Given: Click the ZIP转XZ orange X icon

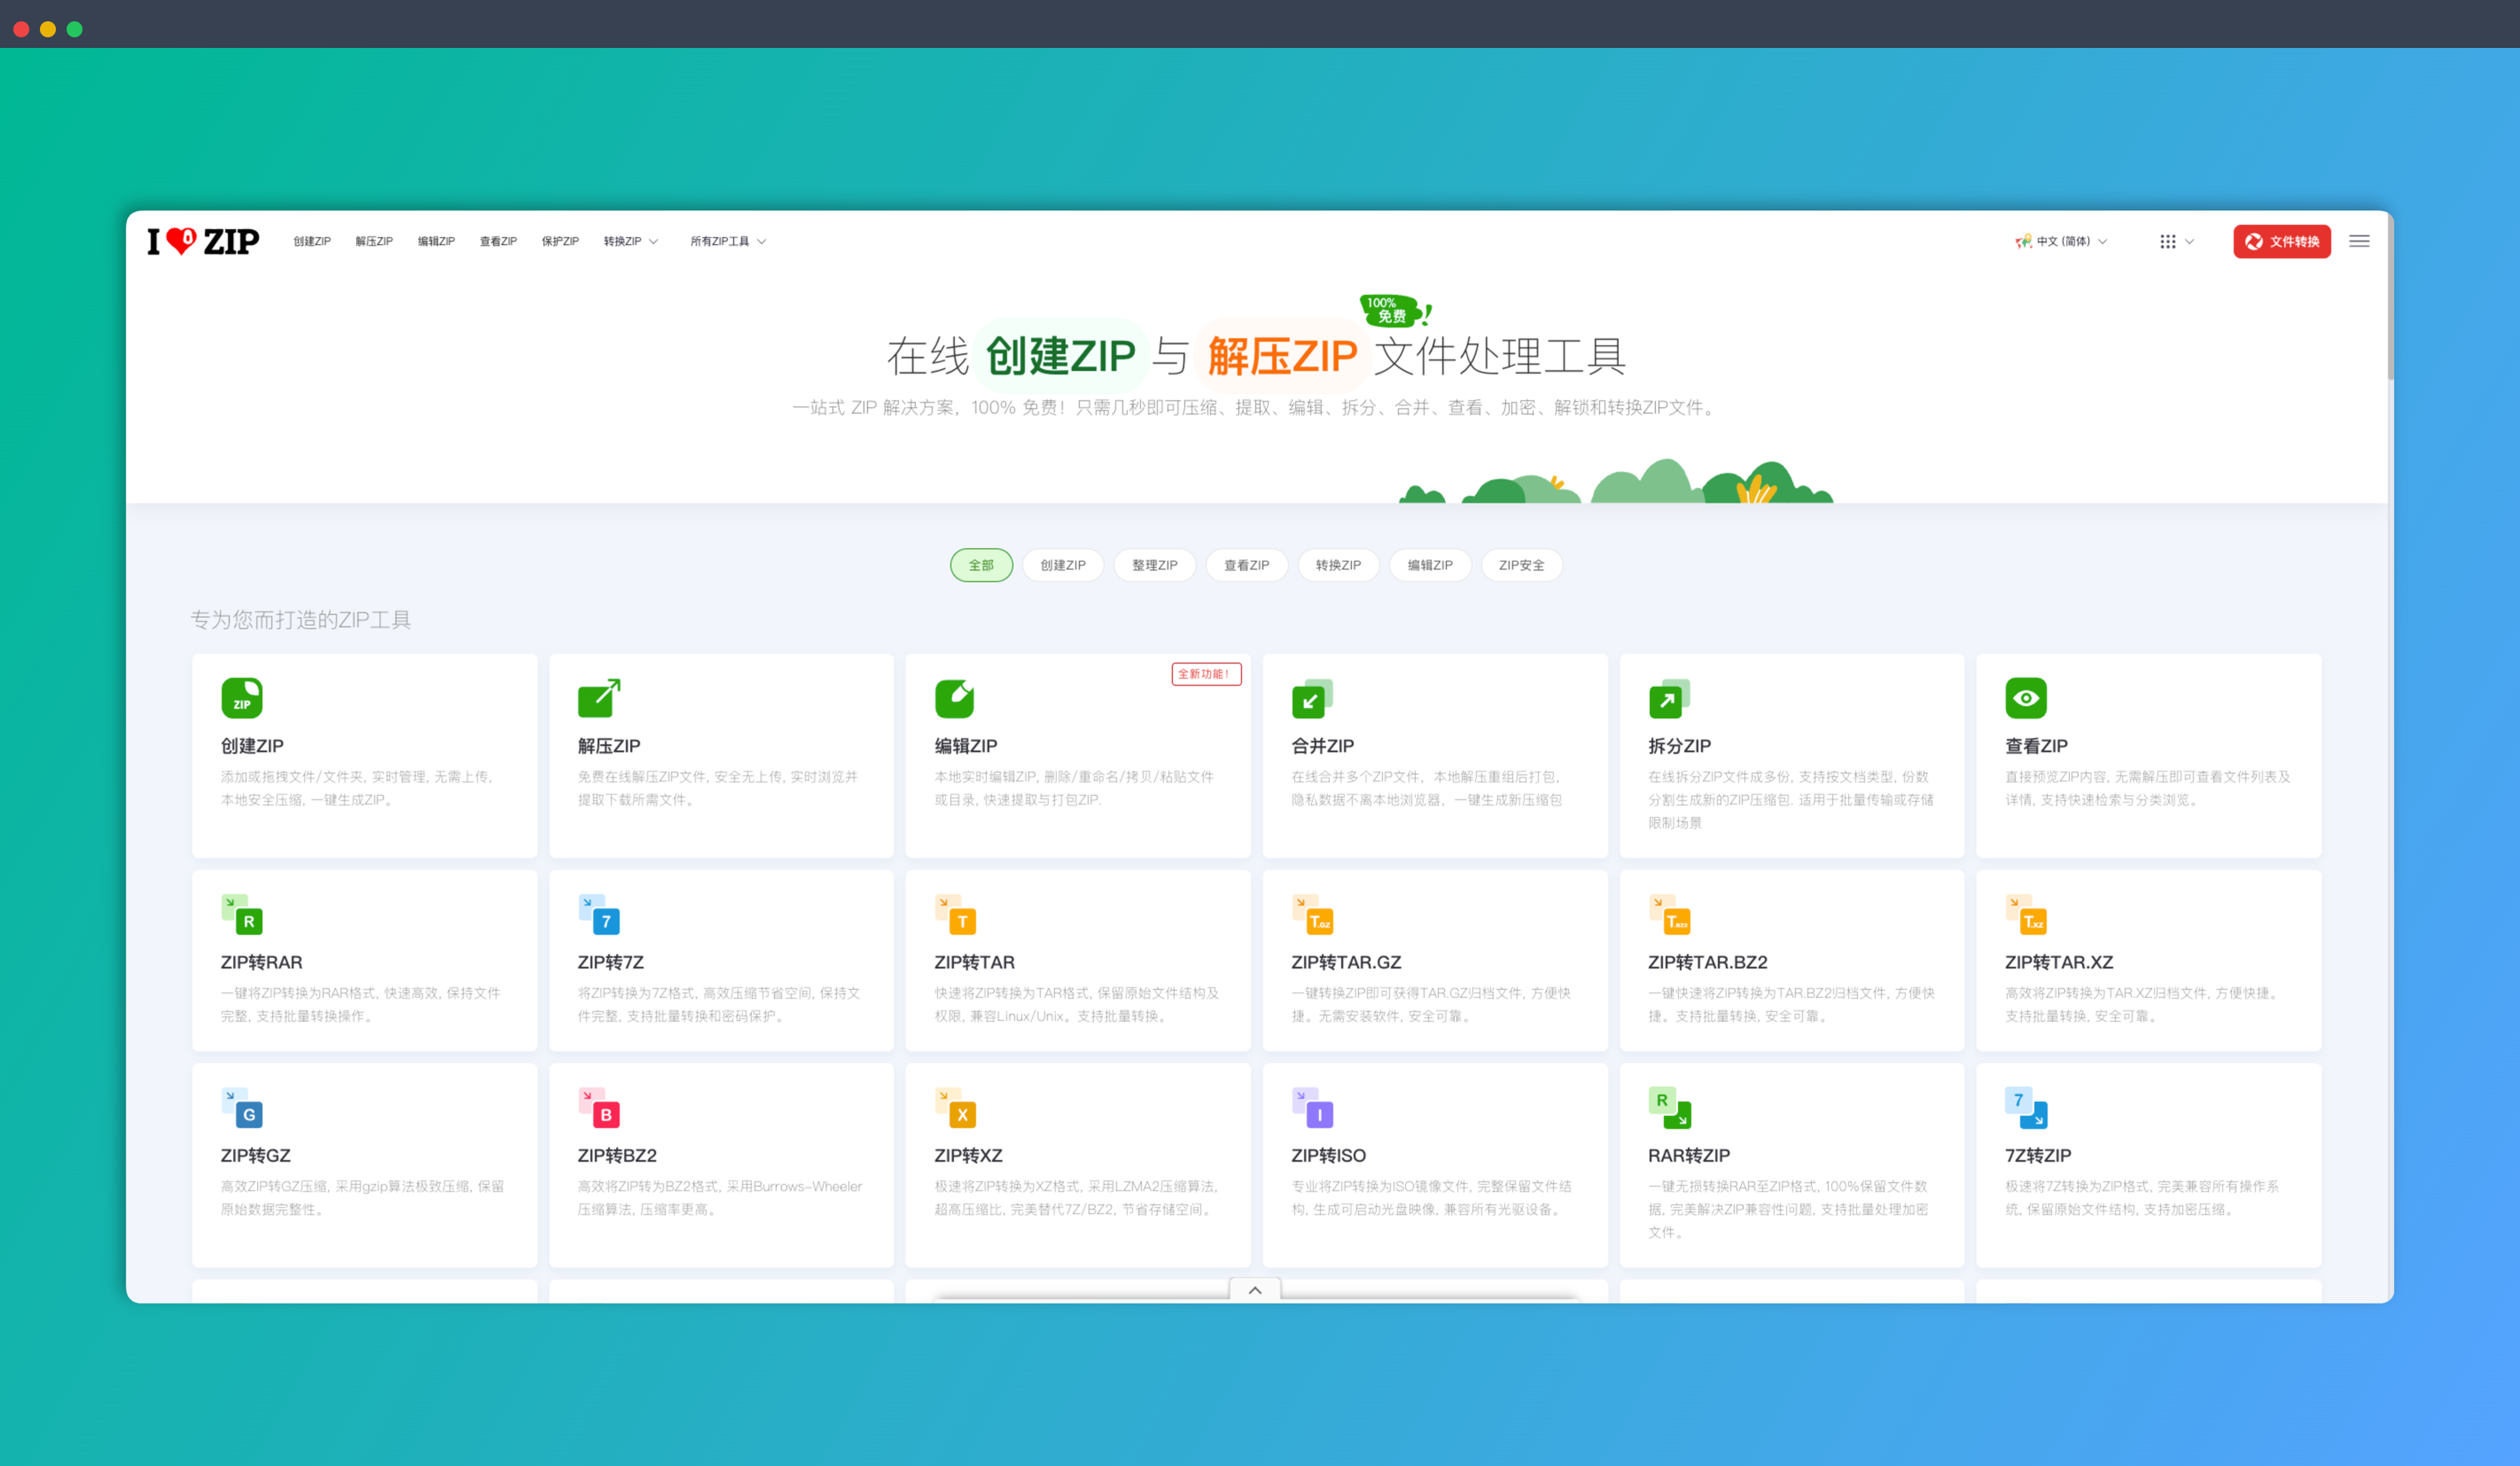Looking at the screenshot, I should pyautogui.click(x=955, y=1107).
